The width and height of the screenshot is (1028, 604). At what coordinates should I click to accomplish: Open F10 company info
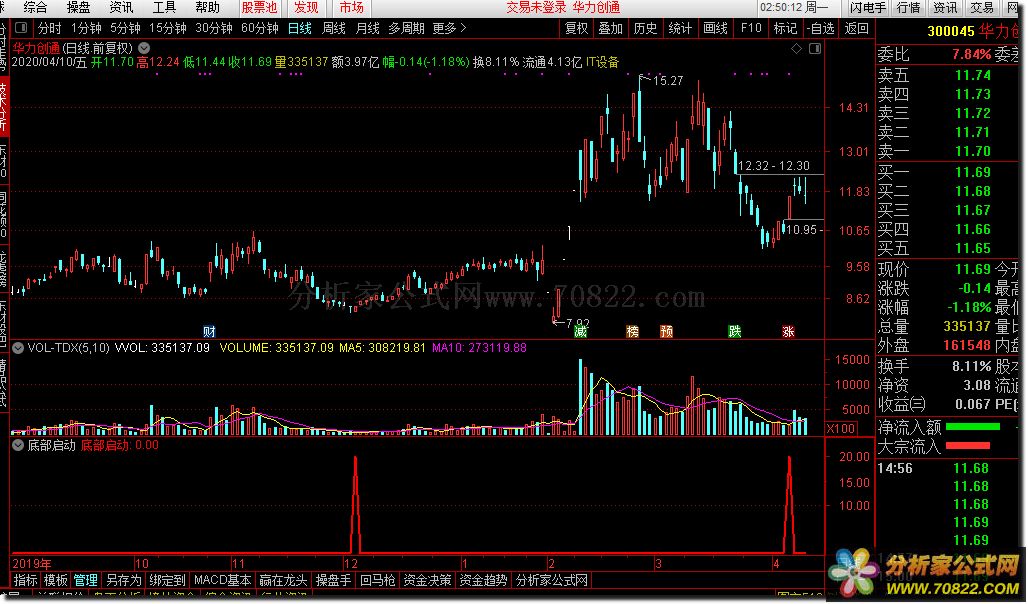point(751,28)
